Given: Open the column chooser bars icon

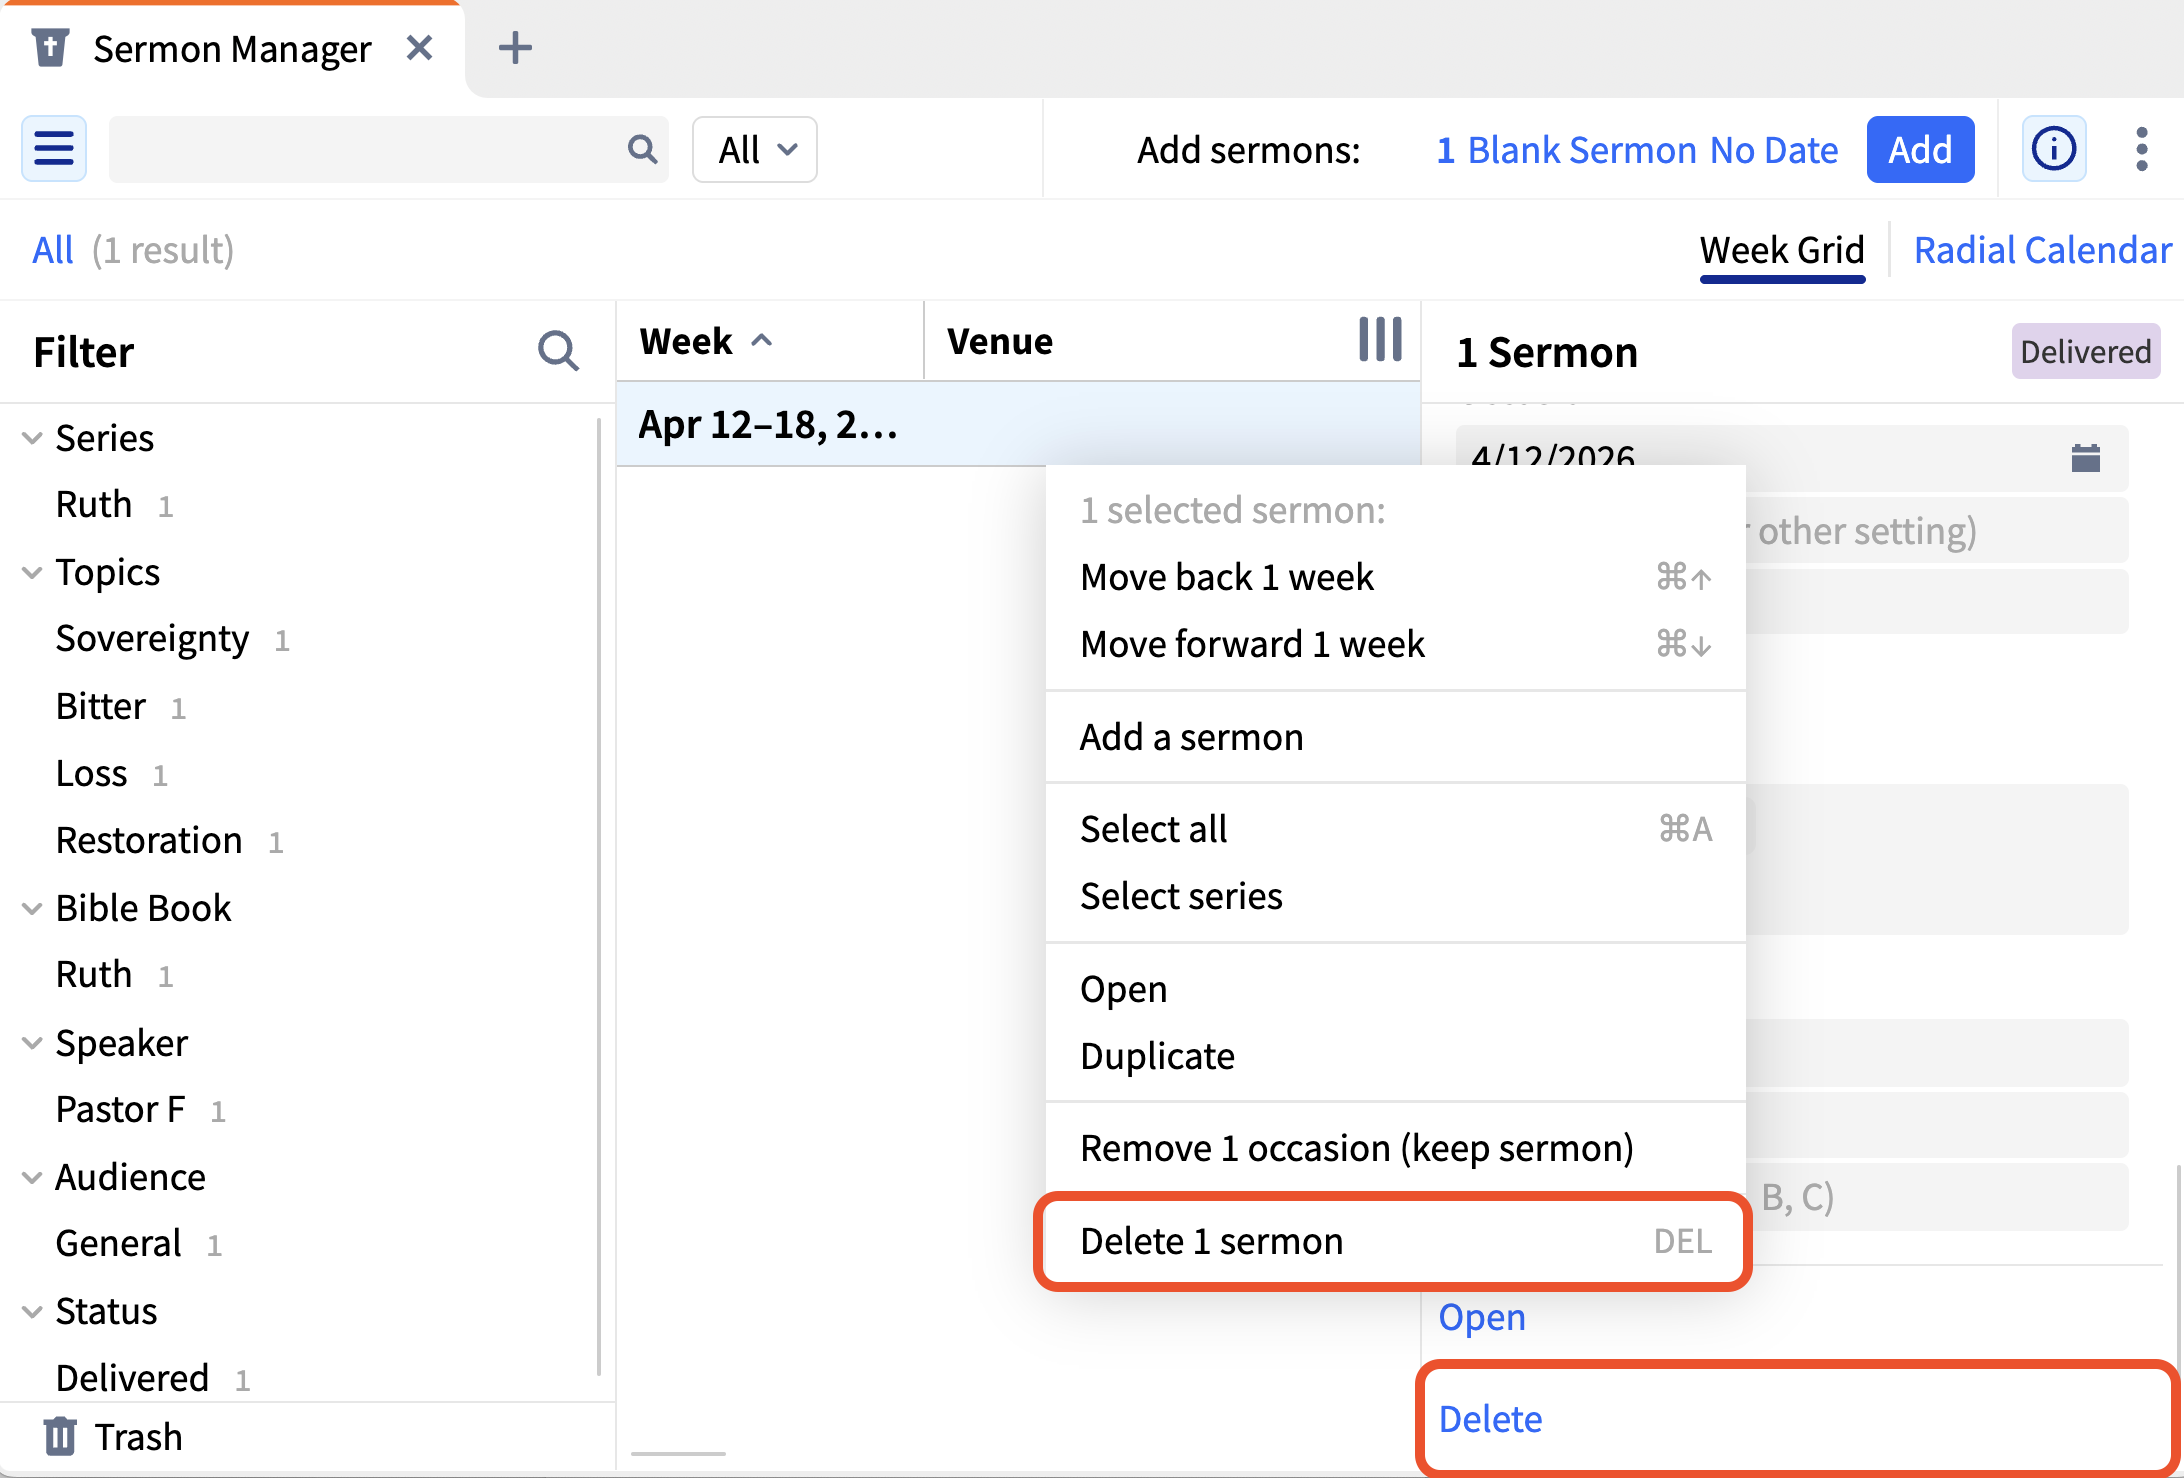Looking at the screenshot, I should [1380, 340].
